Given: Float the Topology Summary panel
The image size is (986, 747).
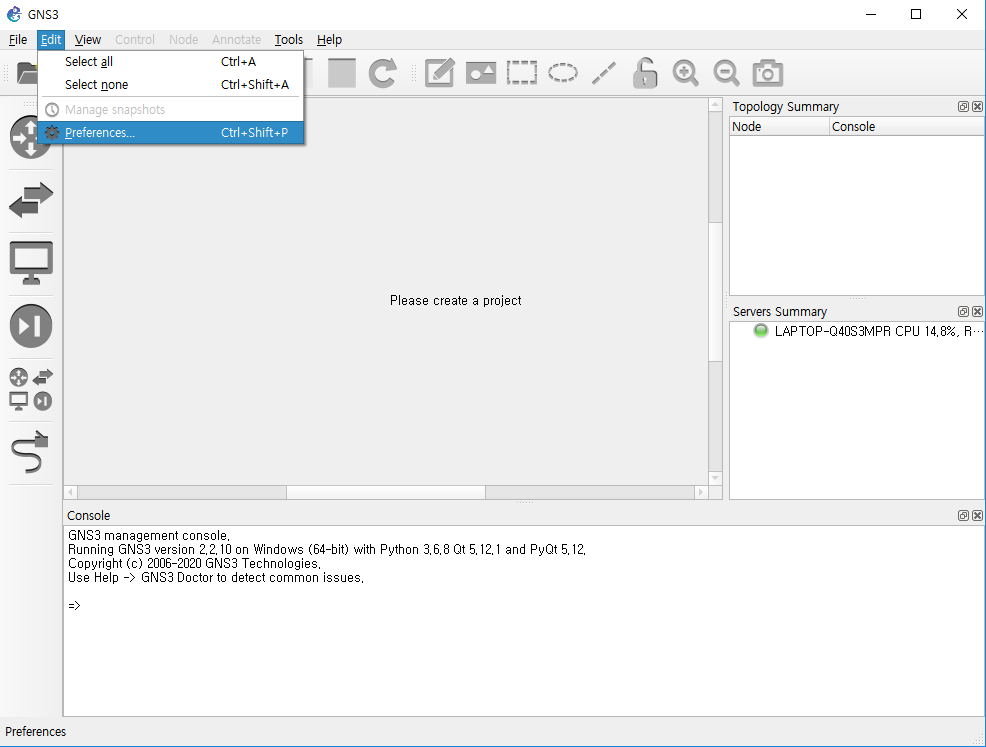Looking at the screenshot, I should pyautogui.click(x=963, y=107).
